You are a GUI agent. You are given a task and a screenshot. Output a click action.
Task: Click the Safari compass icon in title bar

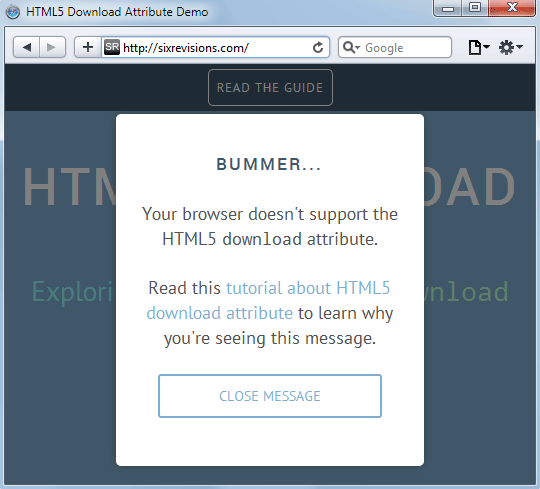[13, 12]
